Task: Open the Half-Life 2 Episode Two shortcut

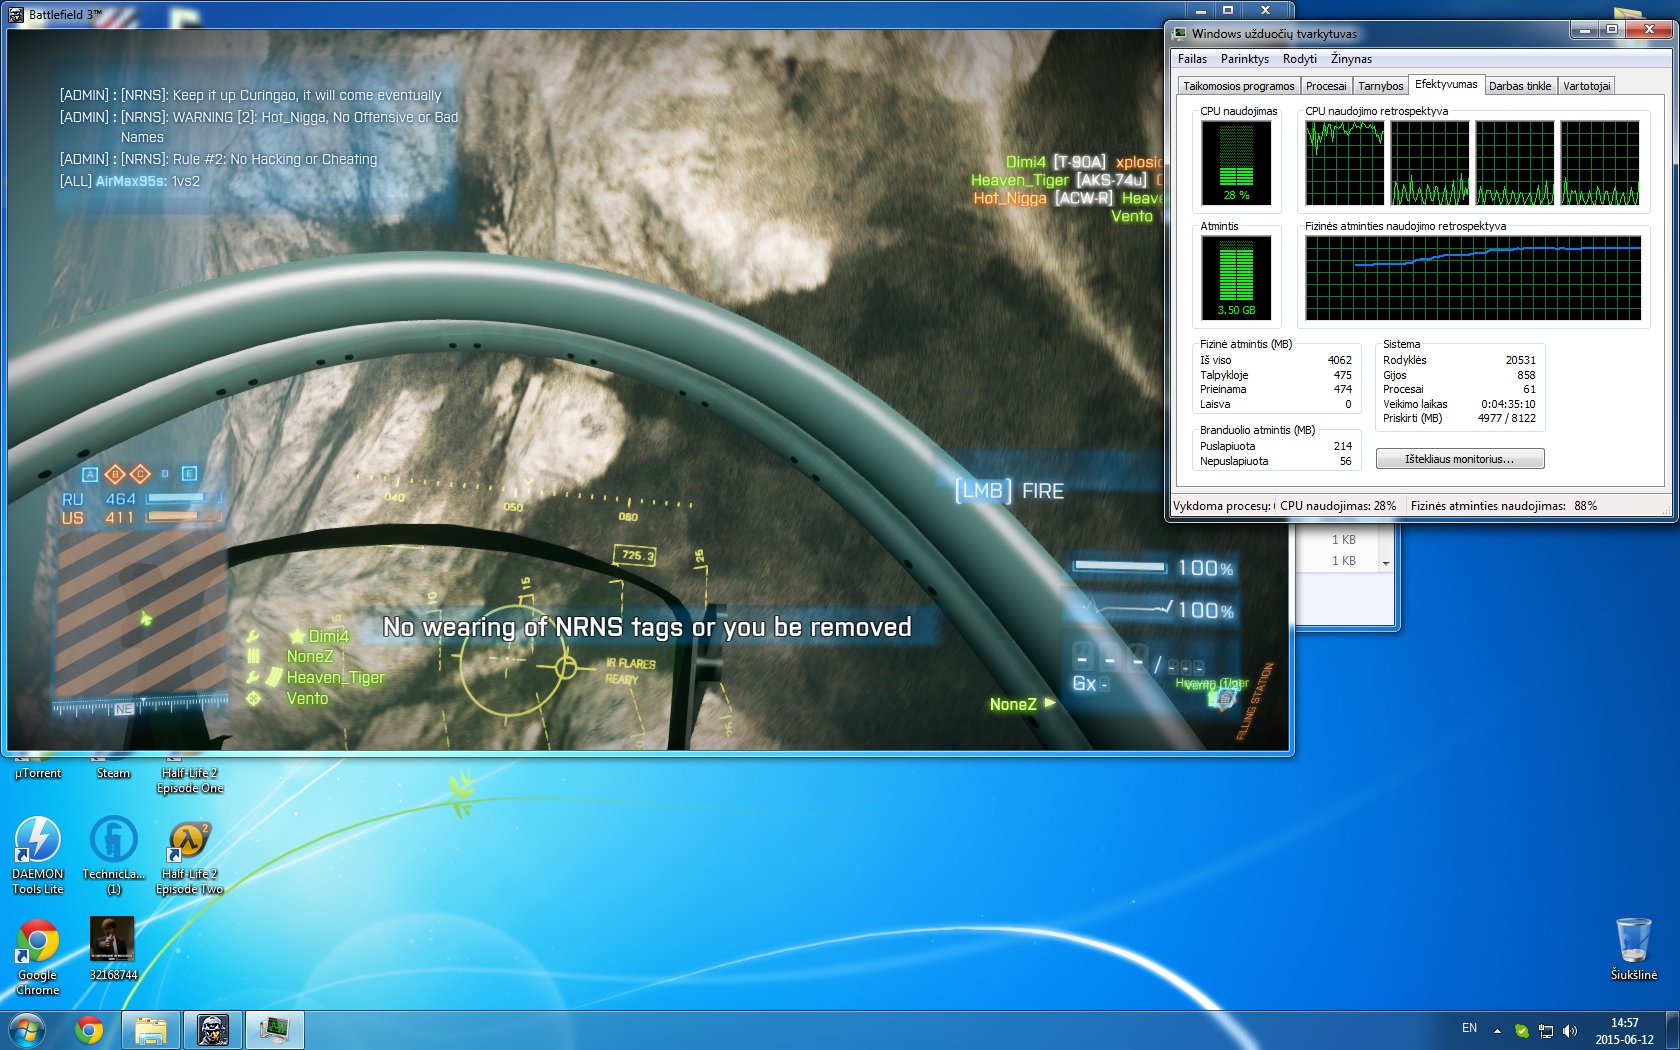Action: 189,857
